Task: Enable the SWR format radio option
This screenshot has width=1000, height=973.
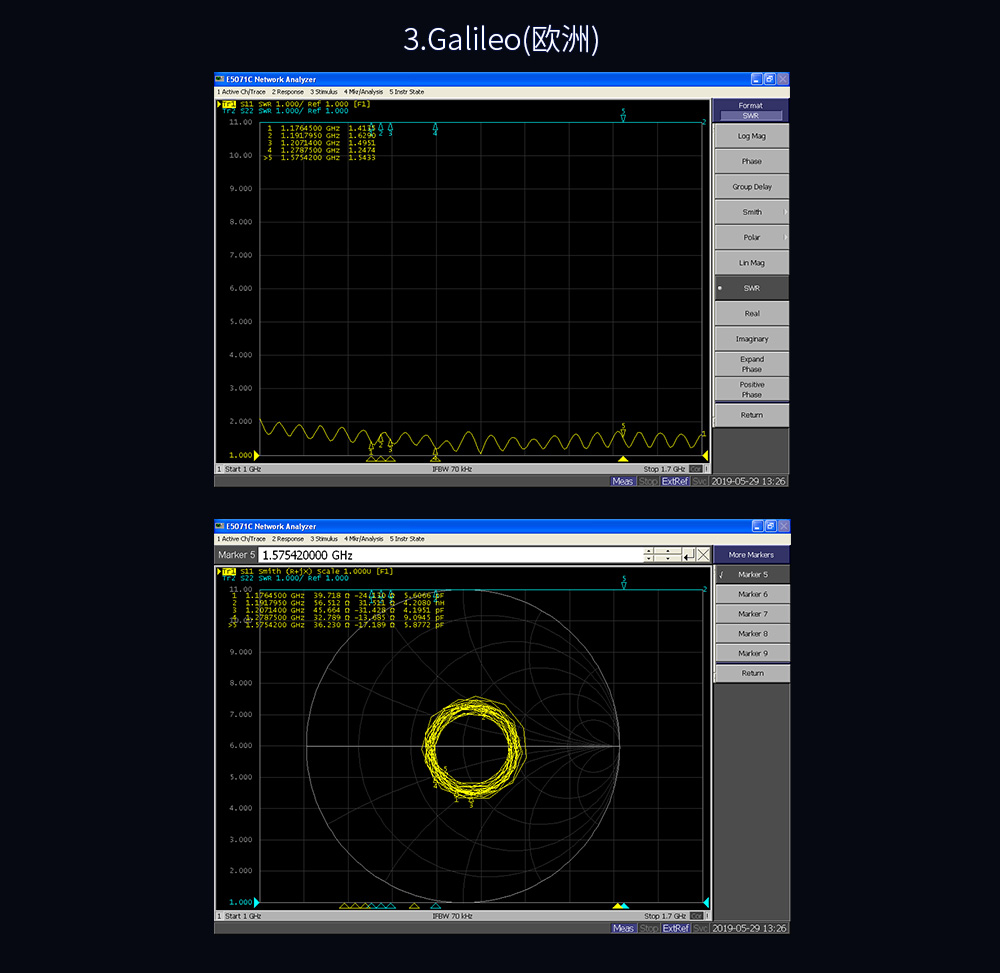Action: click(x=751, y=287)
